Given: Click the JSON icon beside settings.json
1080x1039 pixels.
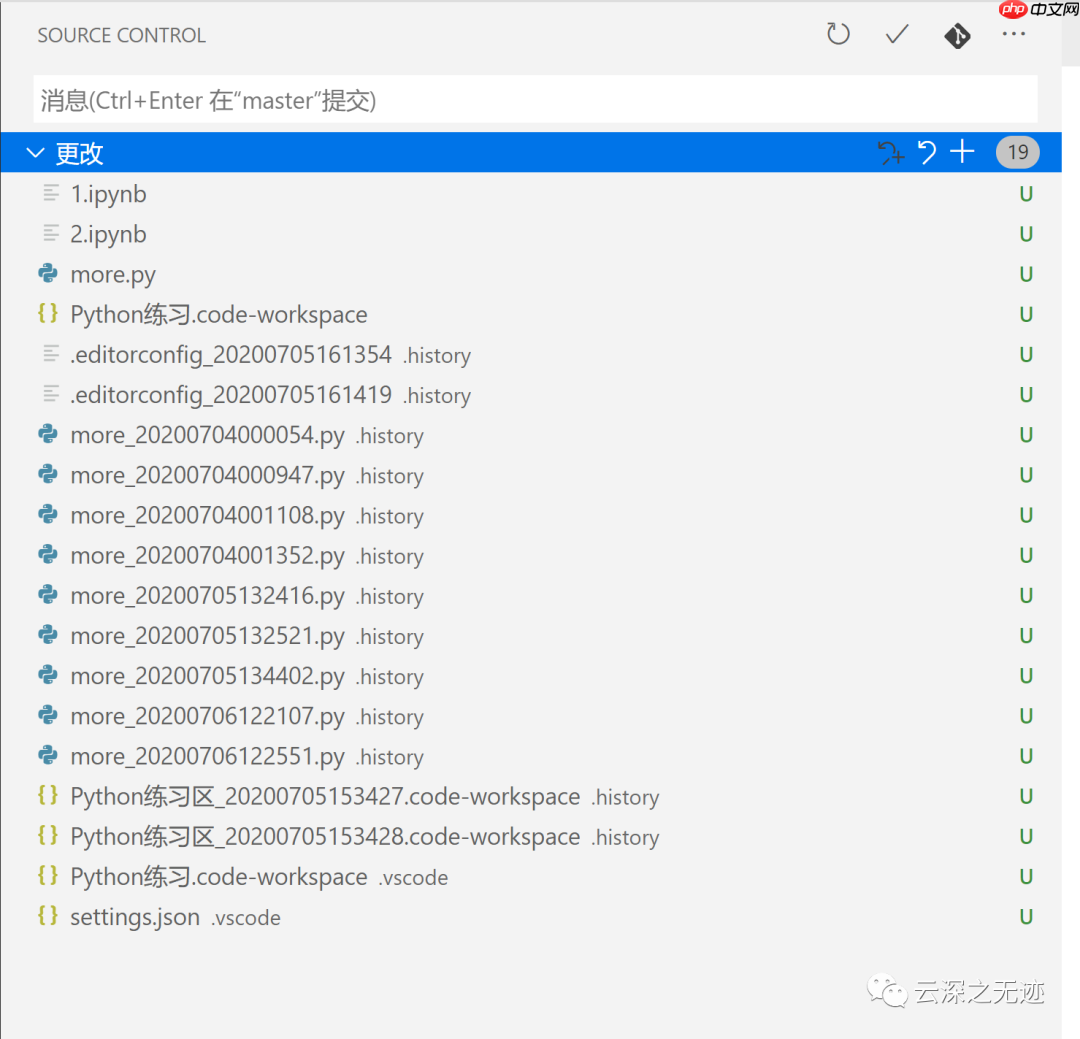Looking at the screenshot, I should coord(46,915).
